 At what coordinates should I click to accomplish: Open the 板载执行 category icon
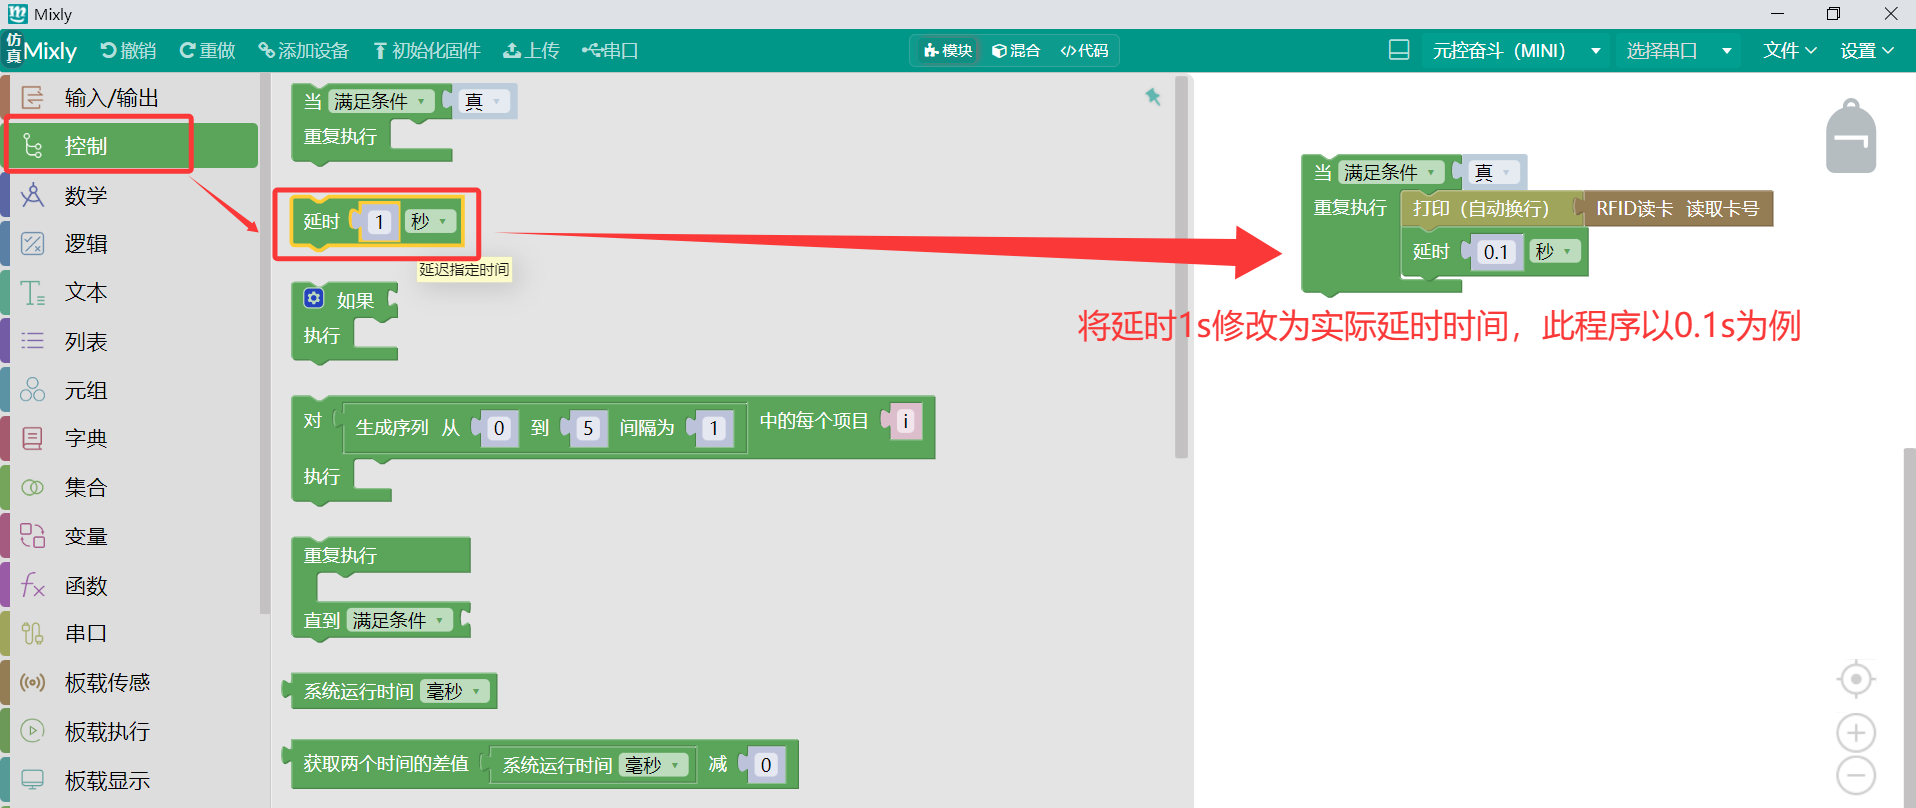tap(33, 731)
